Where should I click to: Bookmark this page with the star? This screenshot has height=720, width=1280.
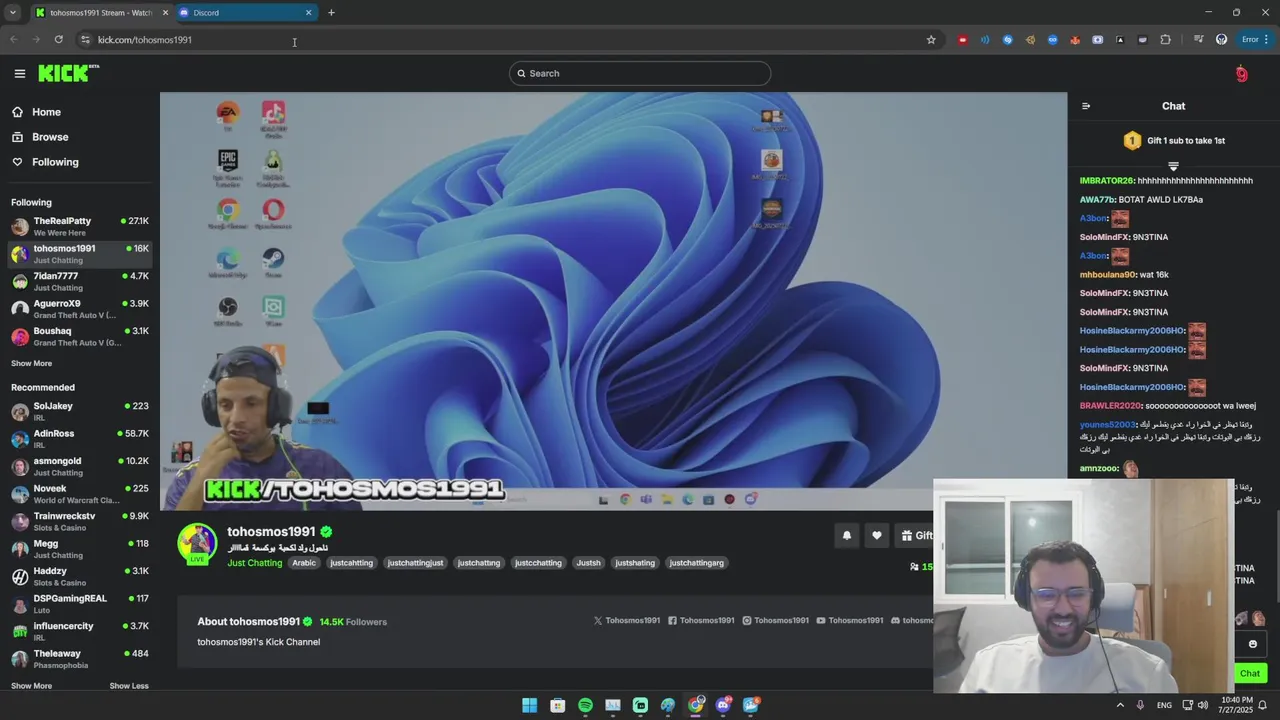tap(931, 40)
